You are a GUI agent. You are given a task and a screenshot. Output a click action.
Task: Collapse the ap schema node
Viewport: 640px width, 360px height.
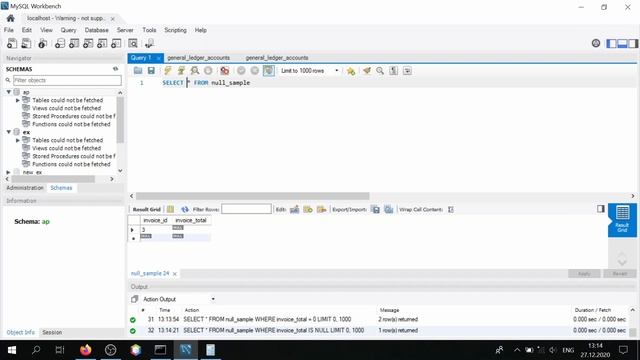[x=9, y=92]
